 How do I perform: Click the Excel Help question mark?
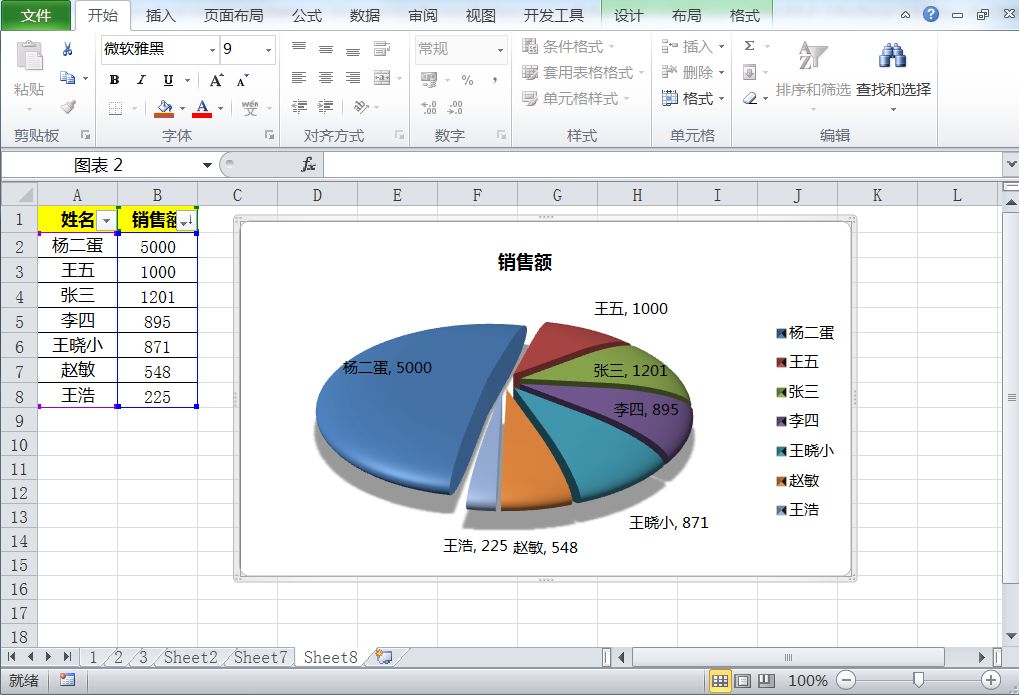coord(931,14)
